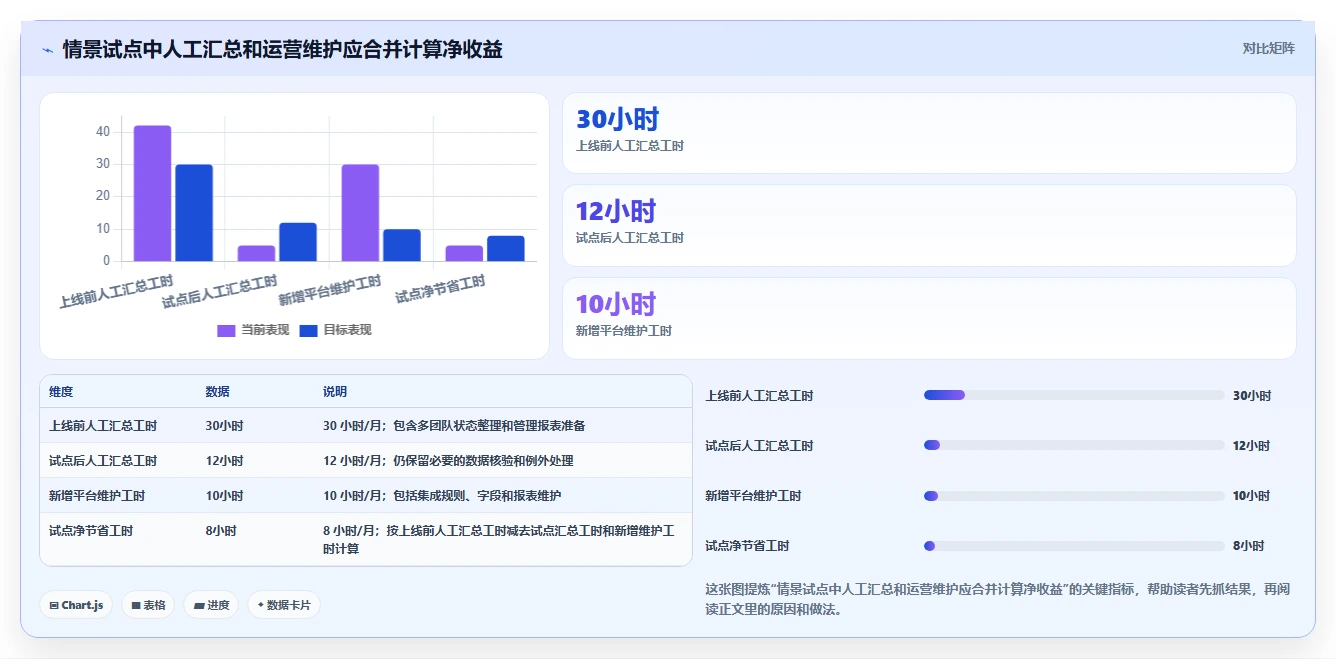Viewport: 1336px width, 659px height.
Task: Click the blue bar for 试点后人工汇总工时
Action: [x=298, y=242]
